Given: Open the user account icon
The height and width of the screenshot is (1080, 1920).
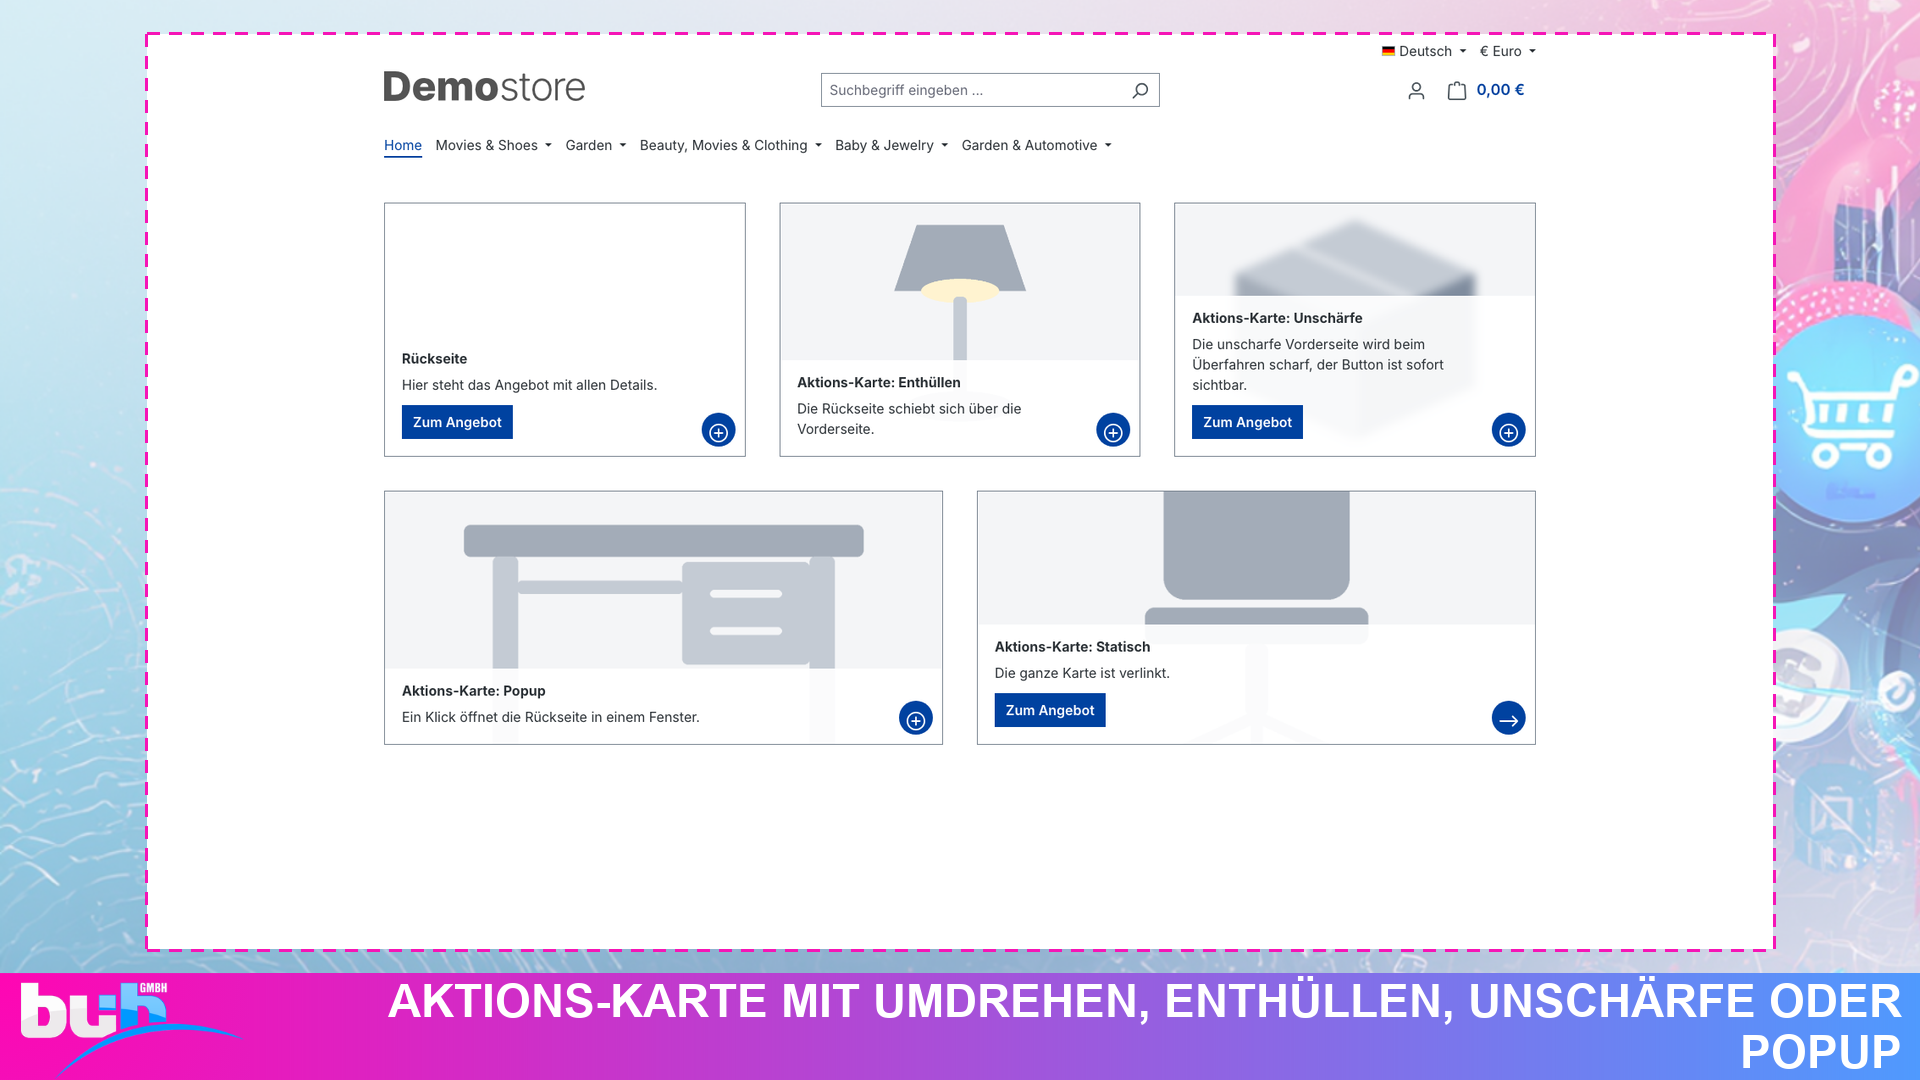Looking at the screenshot, I should tap(1416, 91).
